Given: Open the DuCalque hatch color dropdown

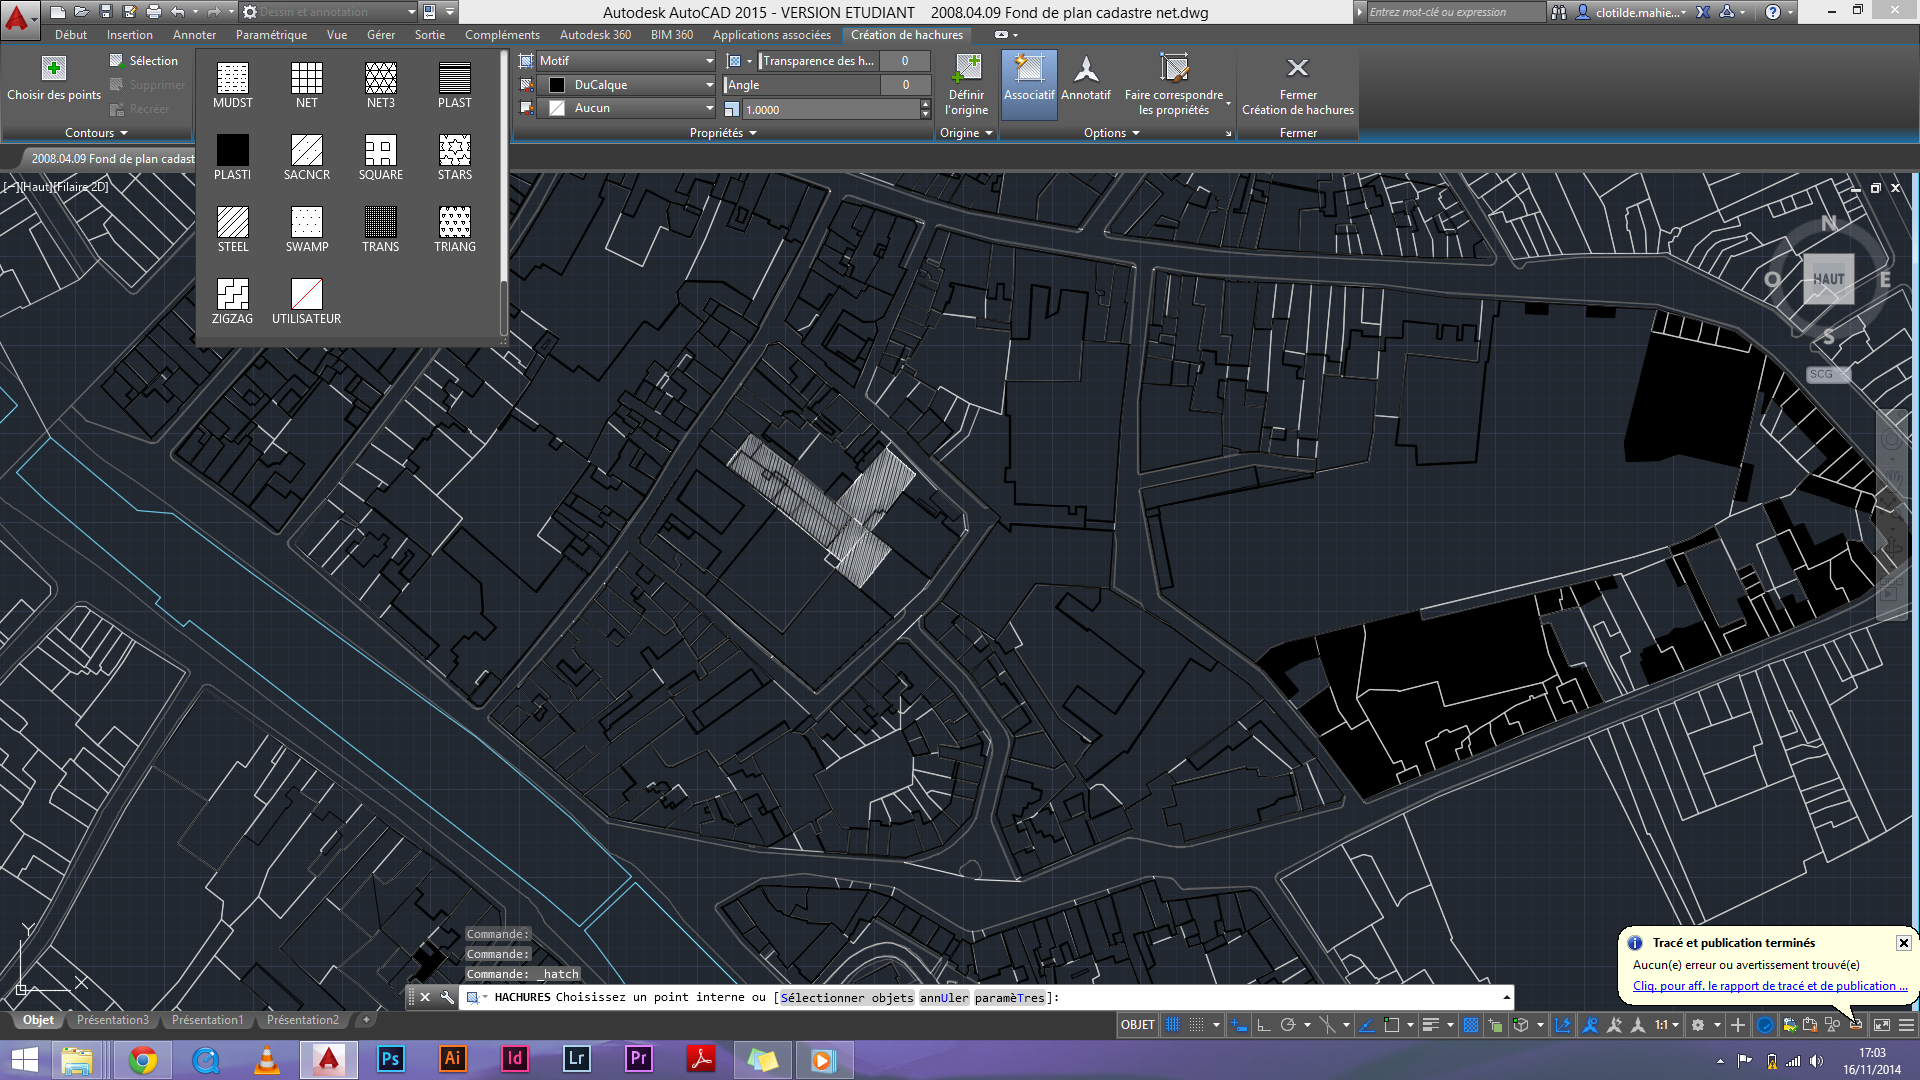Looking at the screenshot, I should (x=627, y=85).
